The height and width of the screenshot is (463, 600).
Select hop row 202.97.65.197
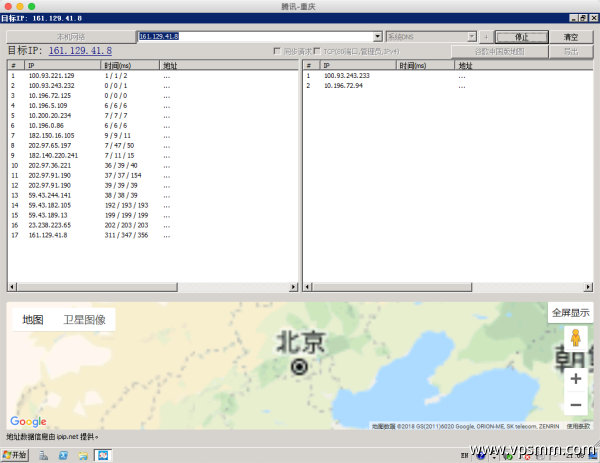(x=152, y=145)
